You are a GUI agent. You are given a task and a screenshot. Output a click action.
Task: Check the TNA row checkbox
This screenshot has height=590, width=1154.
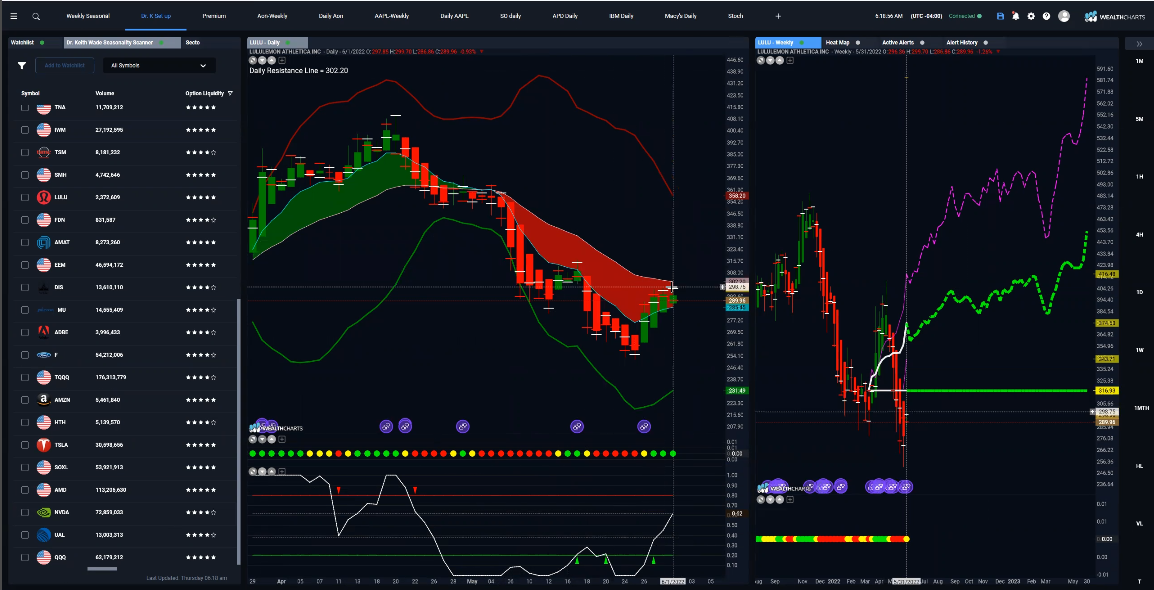24,107
